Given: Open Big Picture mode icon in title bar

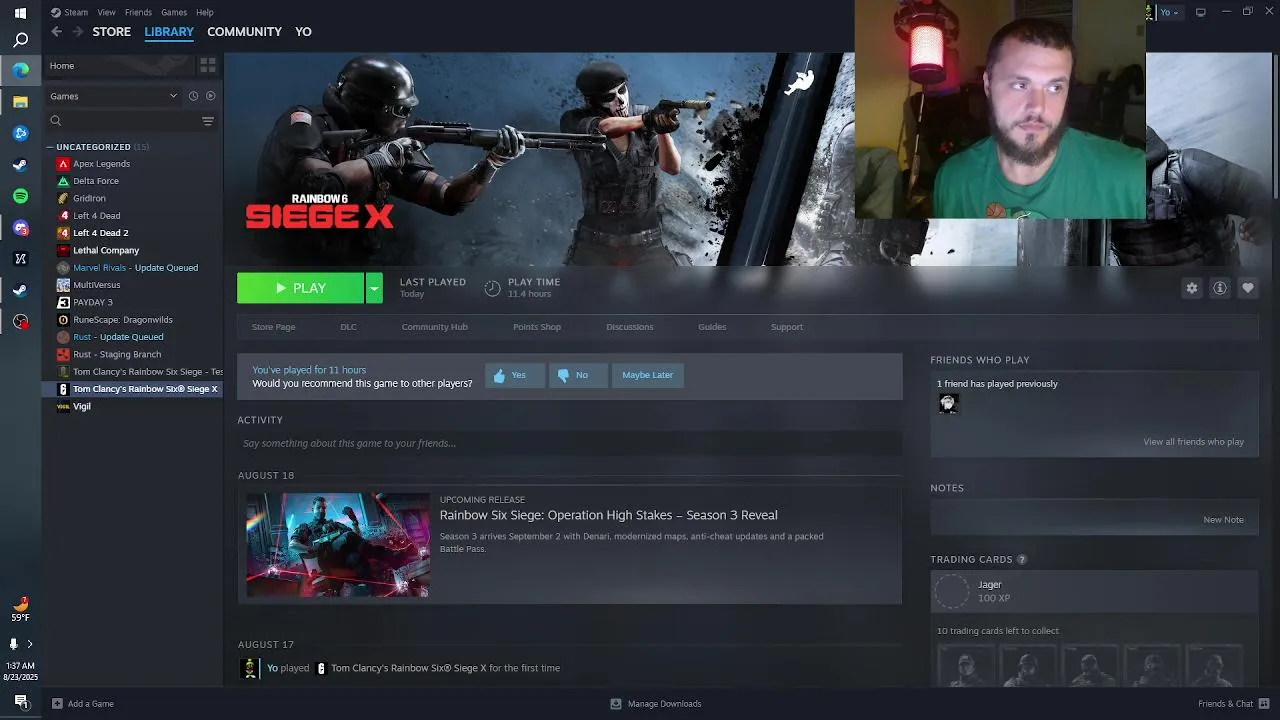Looking at the screenshot, I should click(1200, 12).
